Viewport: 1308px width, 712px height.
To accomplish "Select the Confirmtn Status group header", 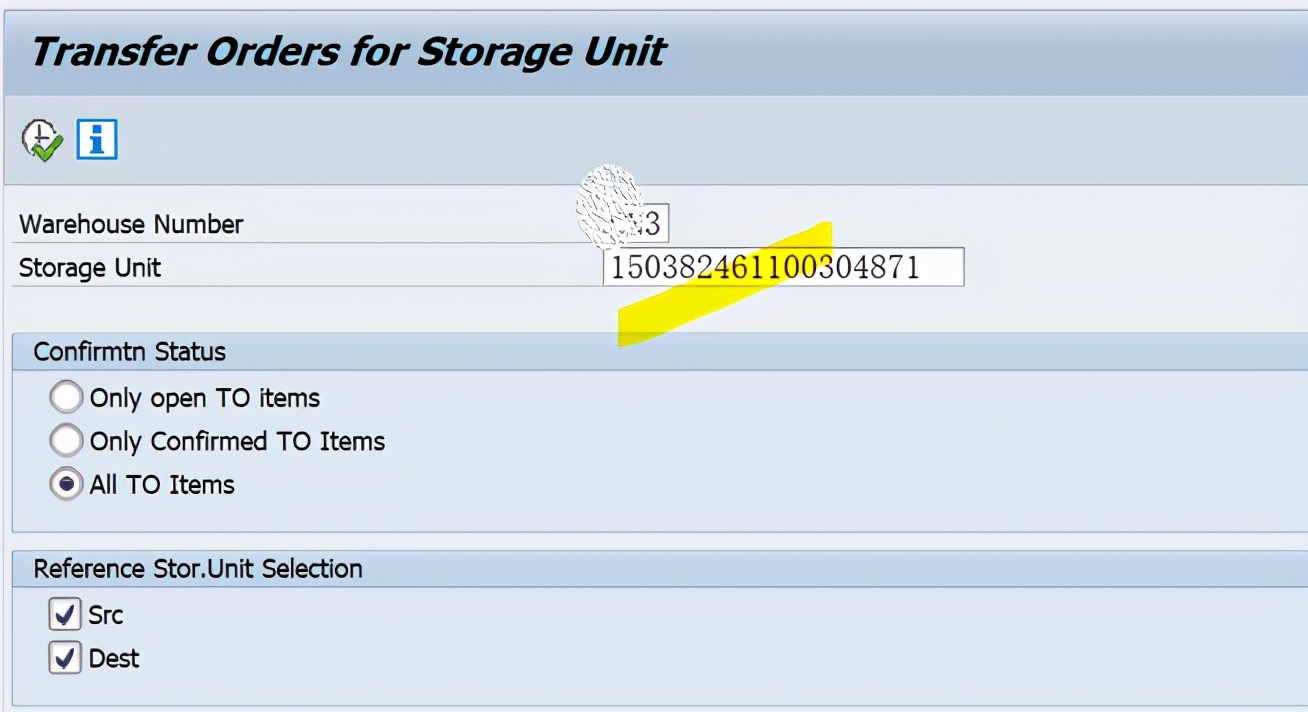I will click(130, 352).
